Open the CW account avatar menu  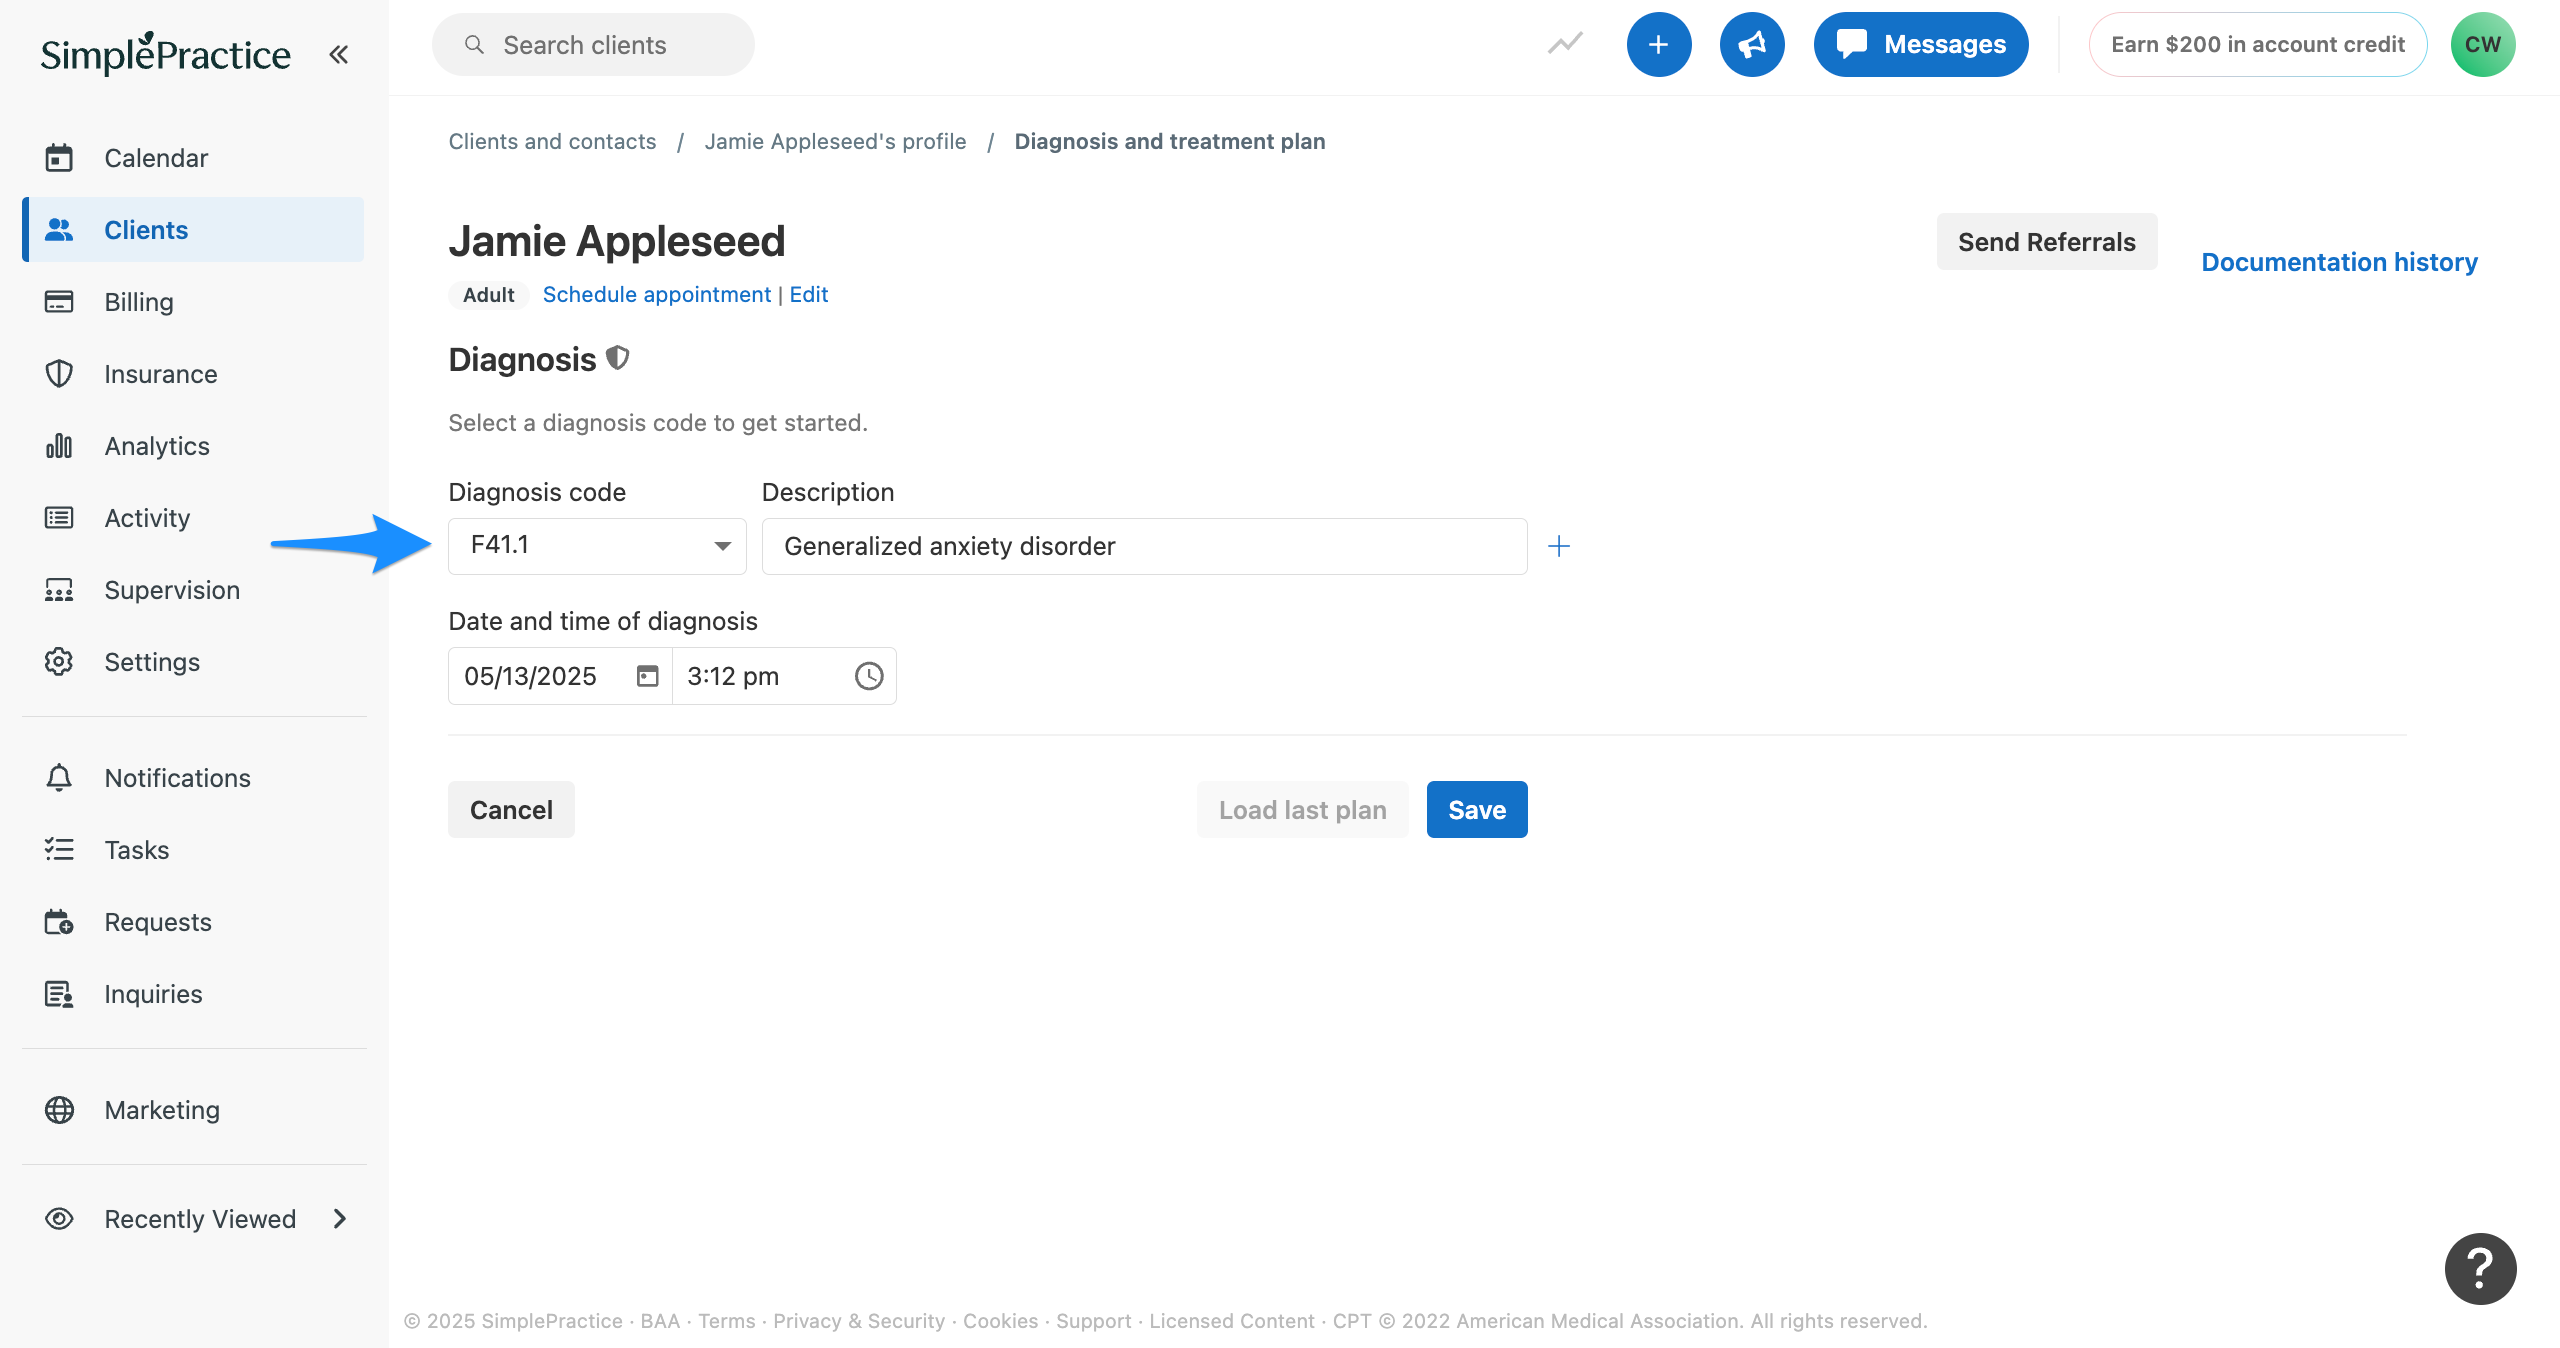[2483, 45]
